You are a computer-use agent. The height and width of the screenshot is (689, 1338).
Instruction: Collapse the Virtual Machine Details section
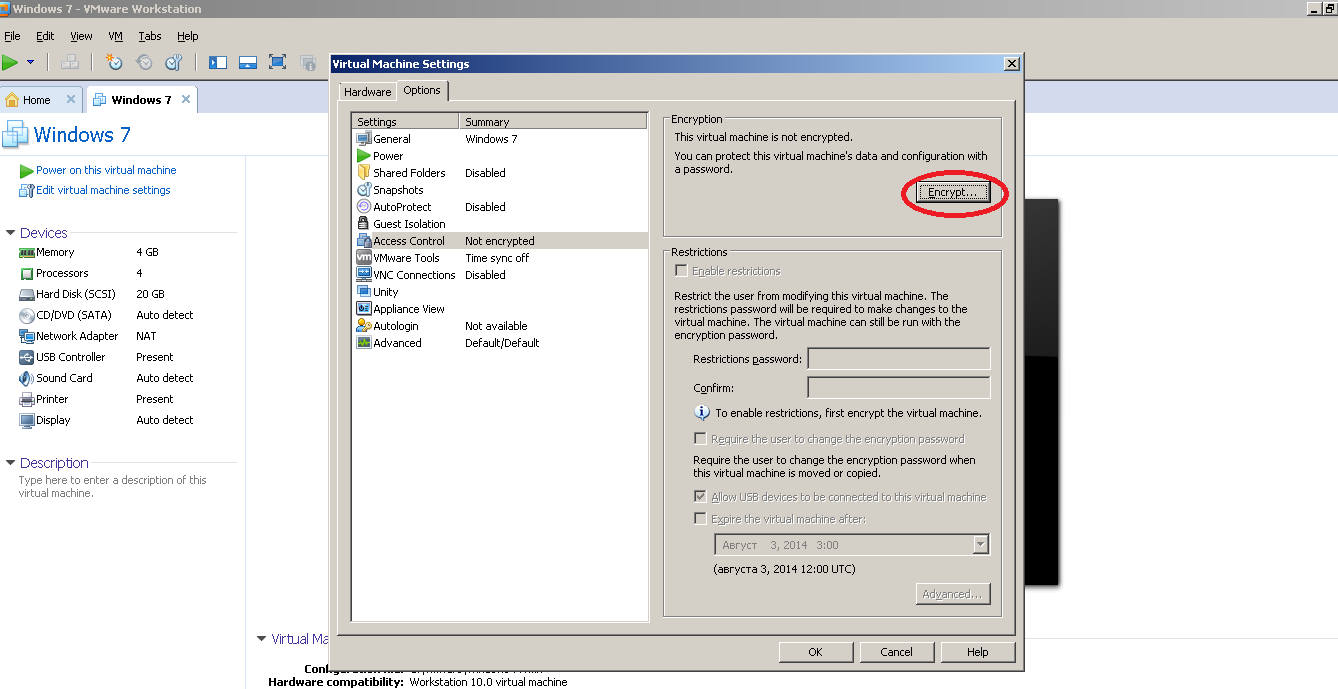[262, 639]
